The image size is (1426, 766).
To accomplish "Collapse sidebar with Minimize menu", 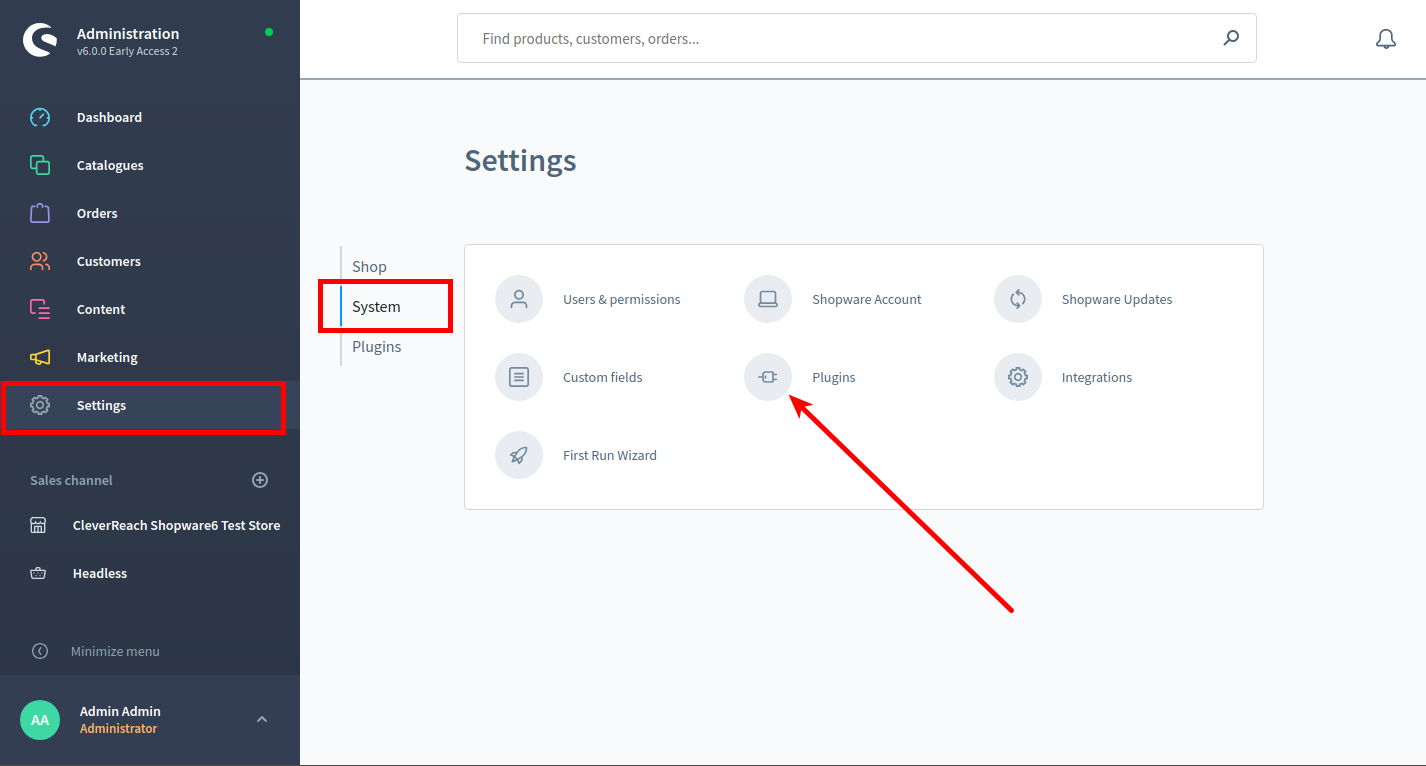I will (114, 651).
